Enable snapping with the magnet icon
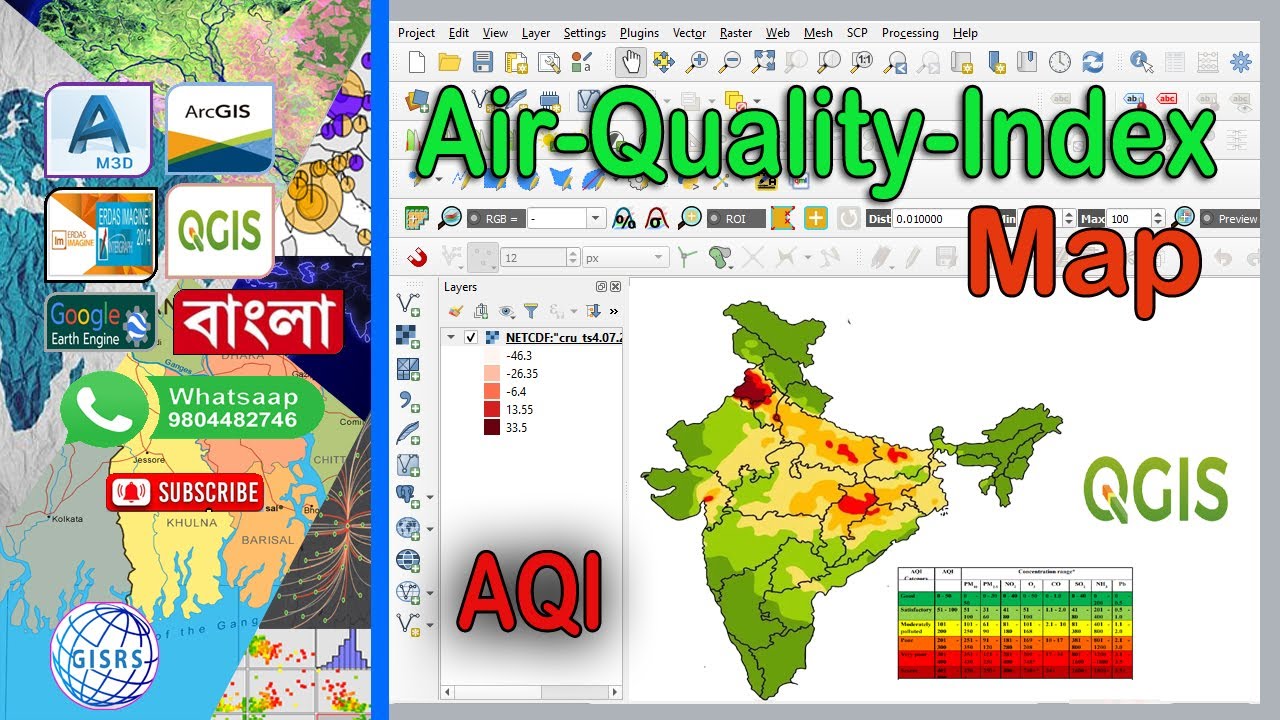This screenshot has height=720, width=1280. click(x=419, y=257)
